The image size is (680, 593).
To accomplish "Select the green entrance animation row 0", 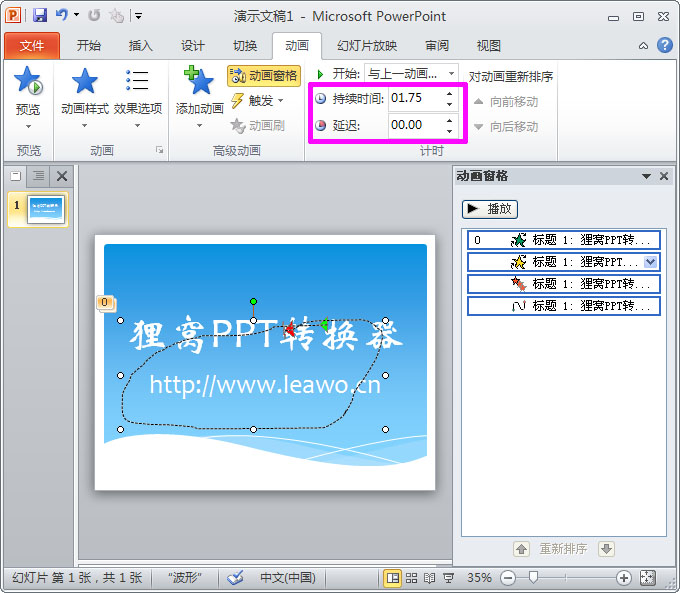I will [x=563, y=240].
